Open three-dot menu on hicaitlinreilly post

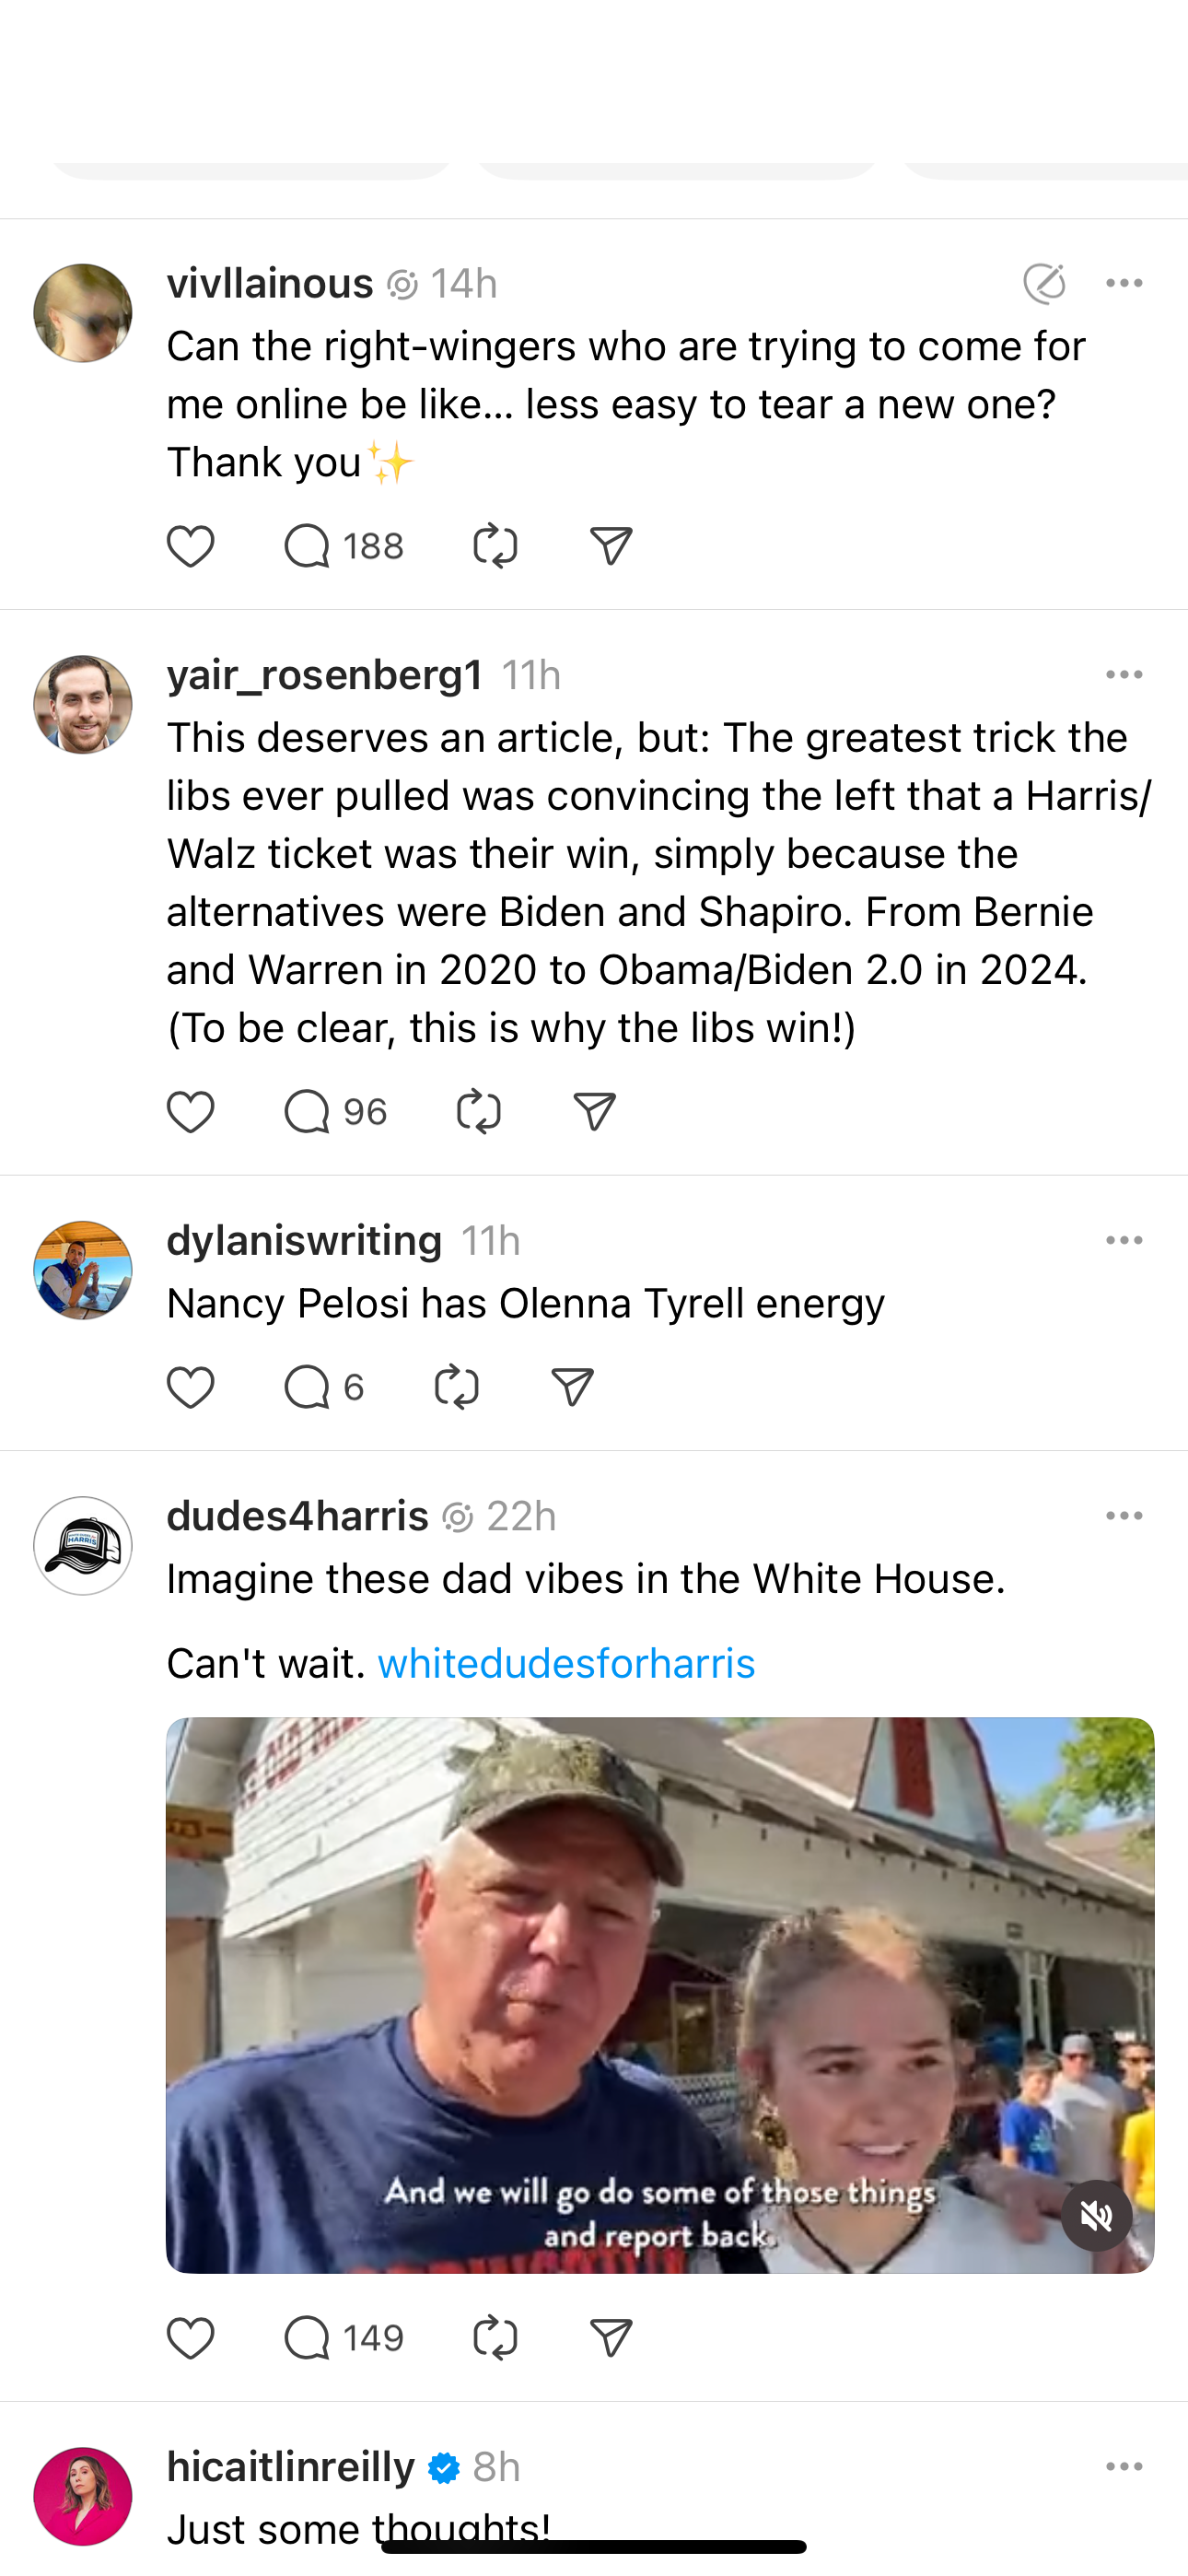pos(1124,2467)
